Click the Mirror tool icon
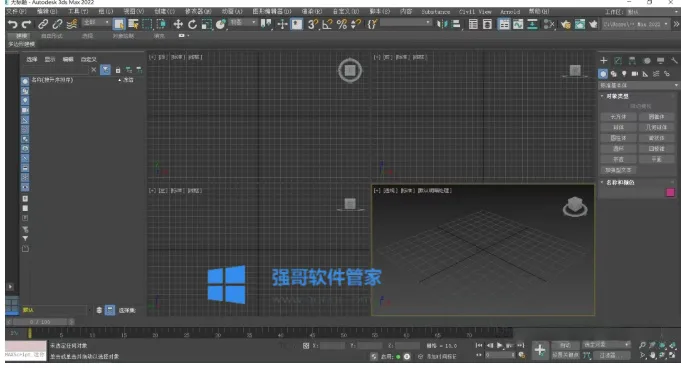This screenshot has height=370, width=681. click(x=442, y=24)
